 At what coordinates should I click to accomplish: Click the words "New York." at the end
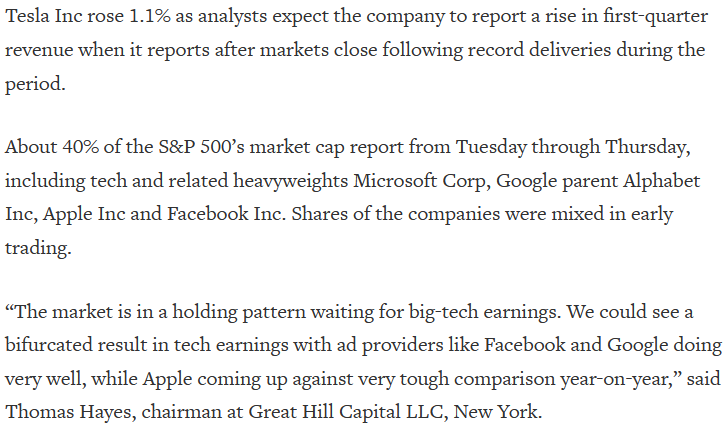(x=497, y=412)
